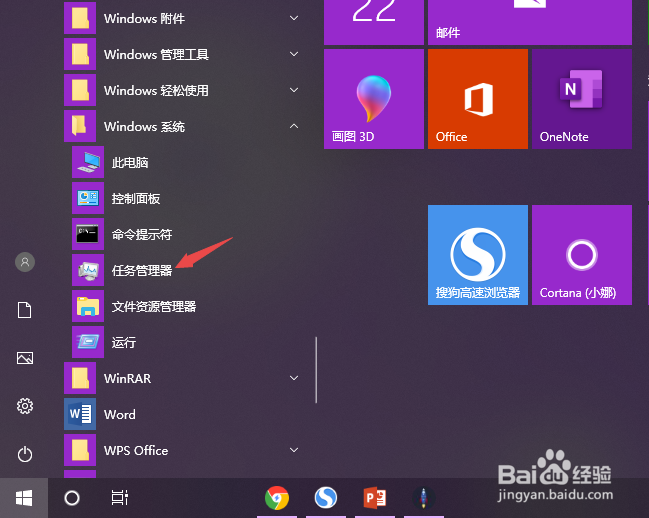Select the 控制面板 text label
Viewport: 649px width, 518px height.
click(x=136, y=199)
